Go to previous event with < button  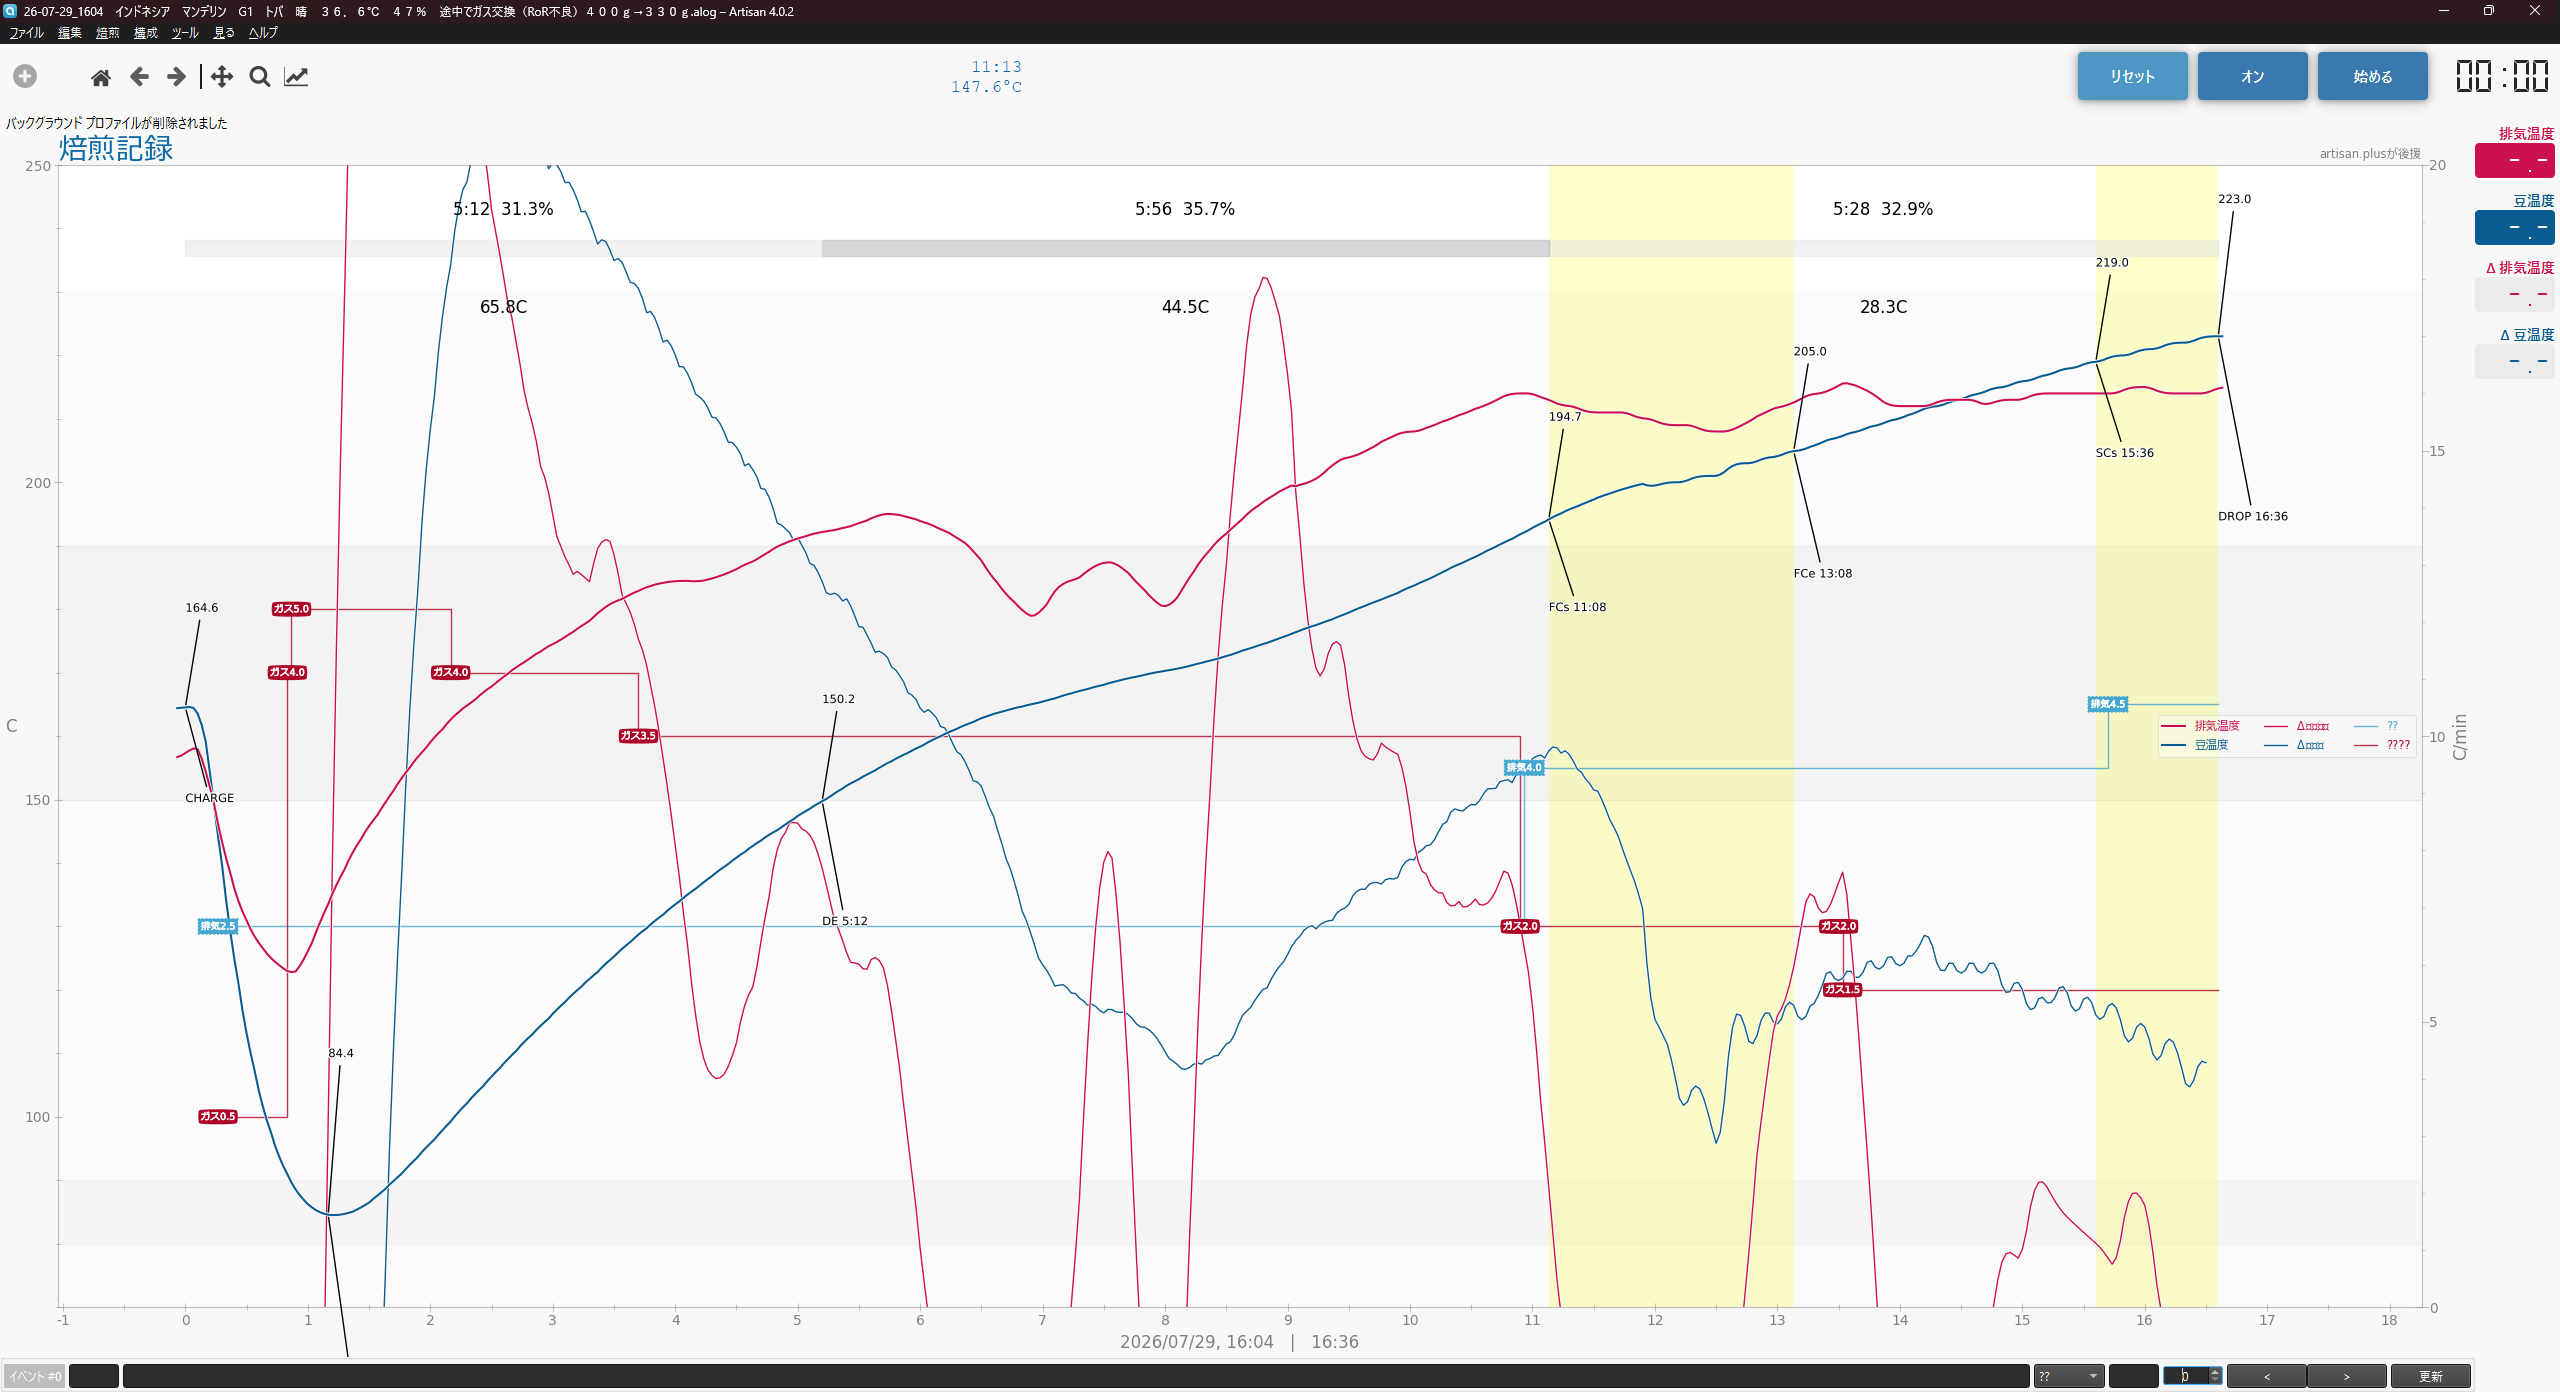click(x=2266, y=1376)
